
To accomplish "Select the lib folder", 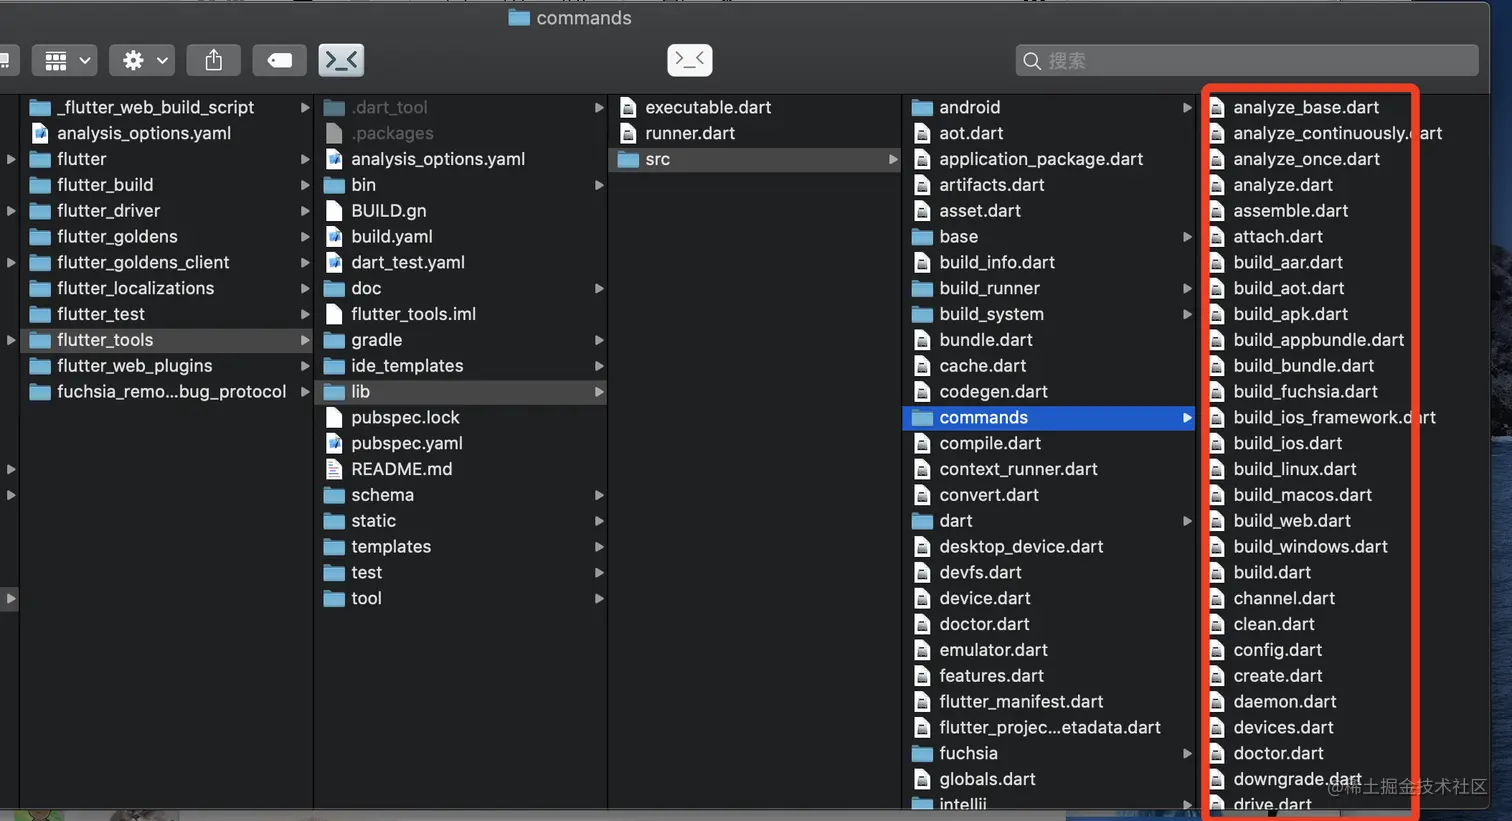I will (461, 392).
